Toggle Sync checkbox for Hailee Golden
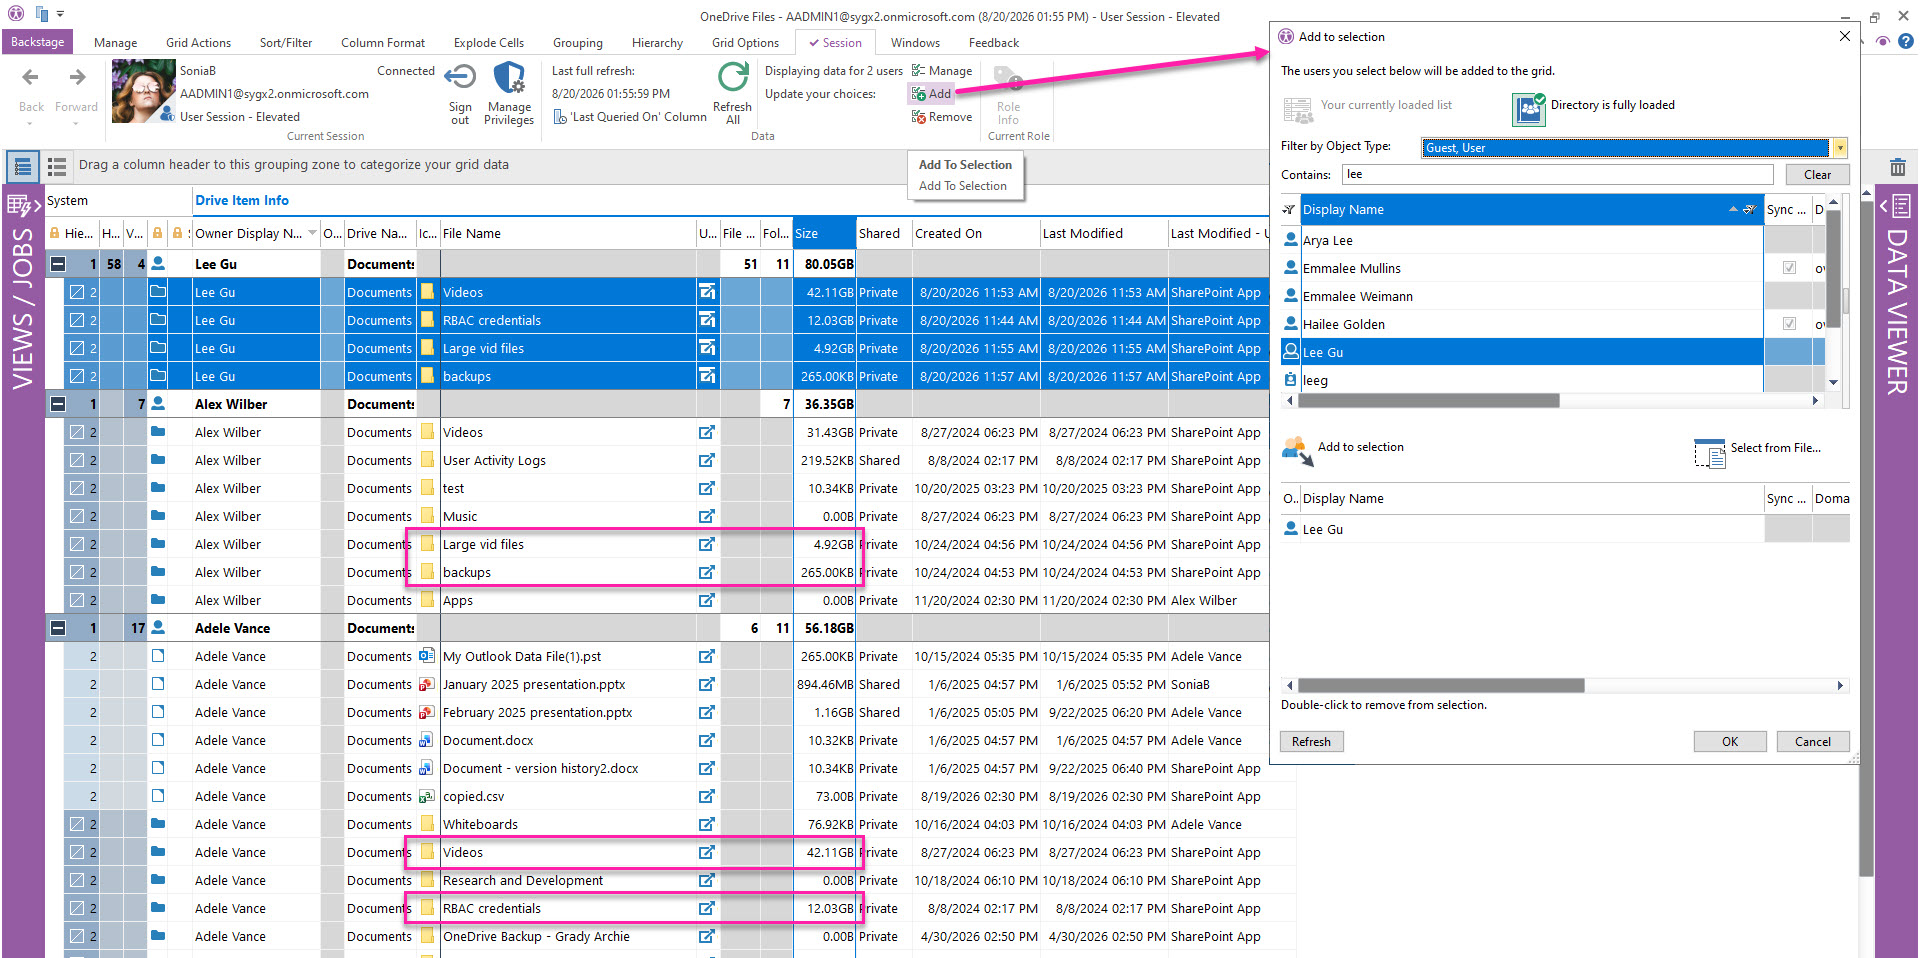Screen dimensions: 1920x958 (1789, 324)
